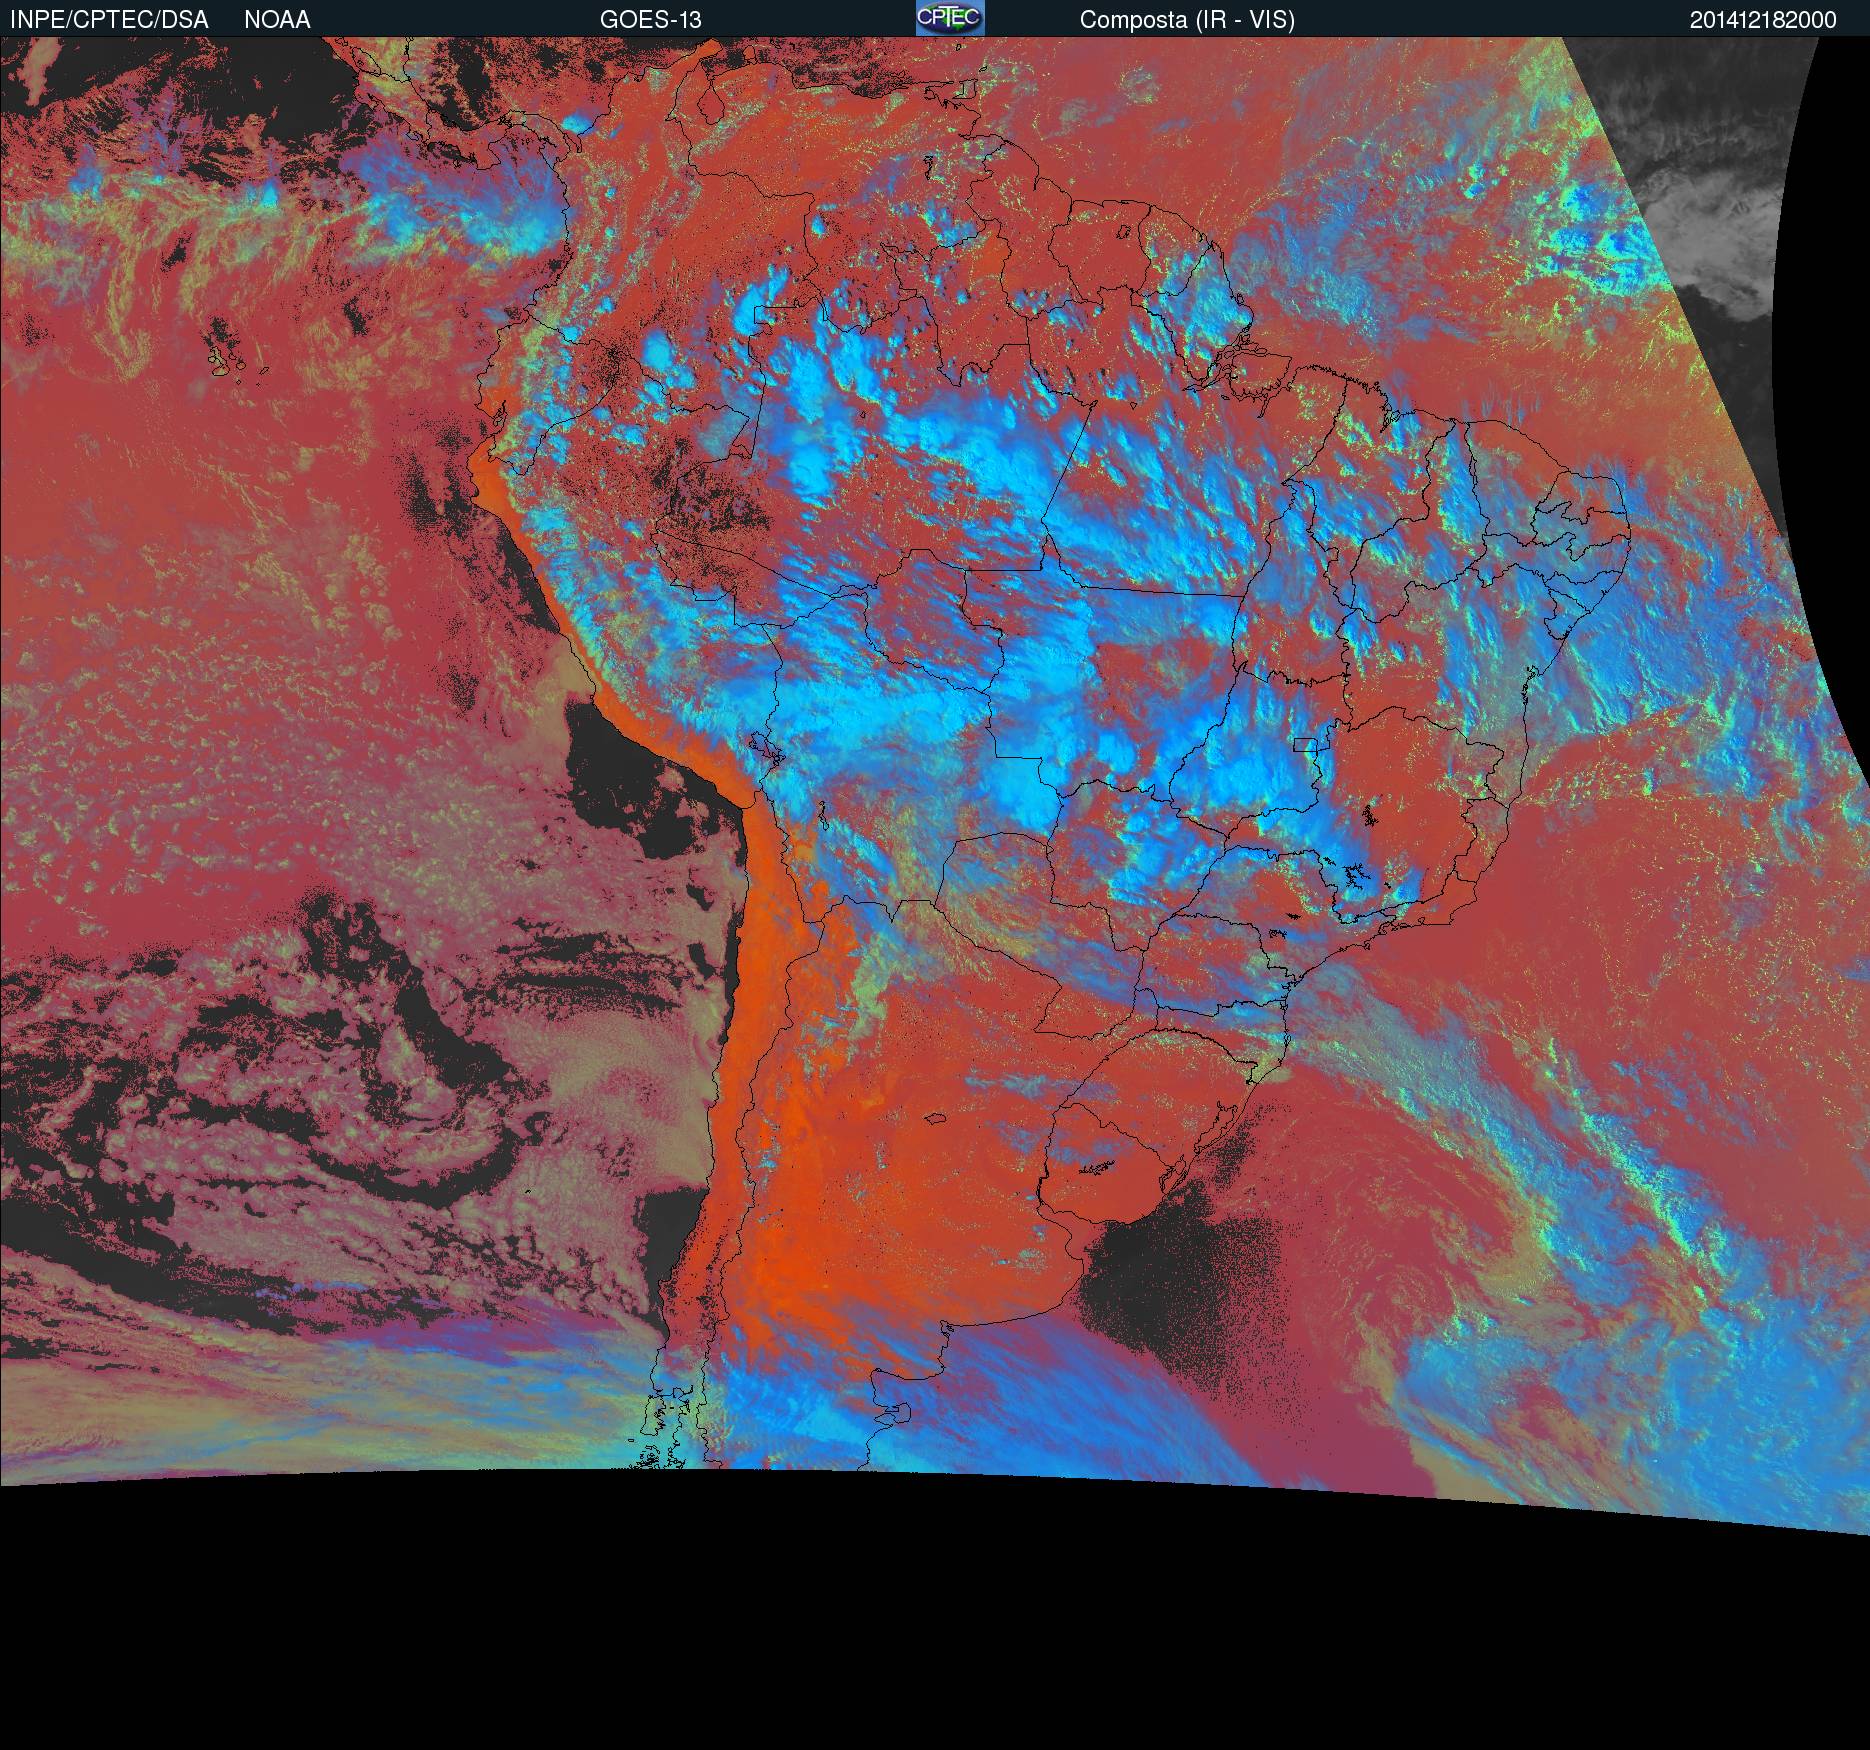The height and width of the screenshot is (1750, 1870).
Task: Click the 201412182000 timestamp
Action: (1763, 20)
